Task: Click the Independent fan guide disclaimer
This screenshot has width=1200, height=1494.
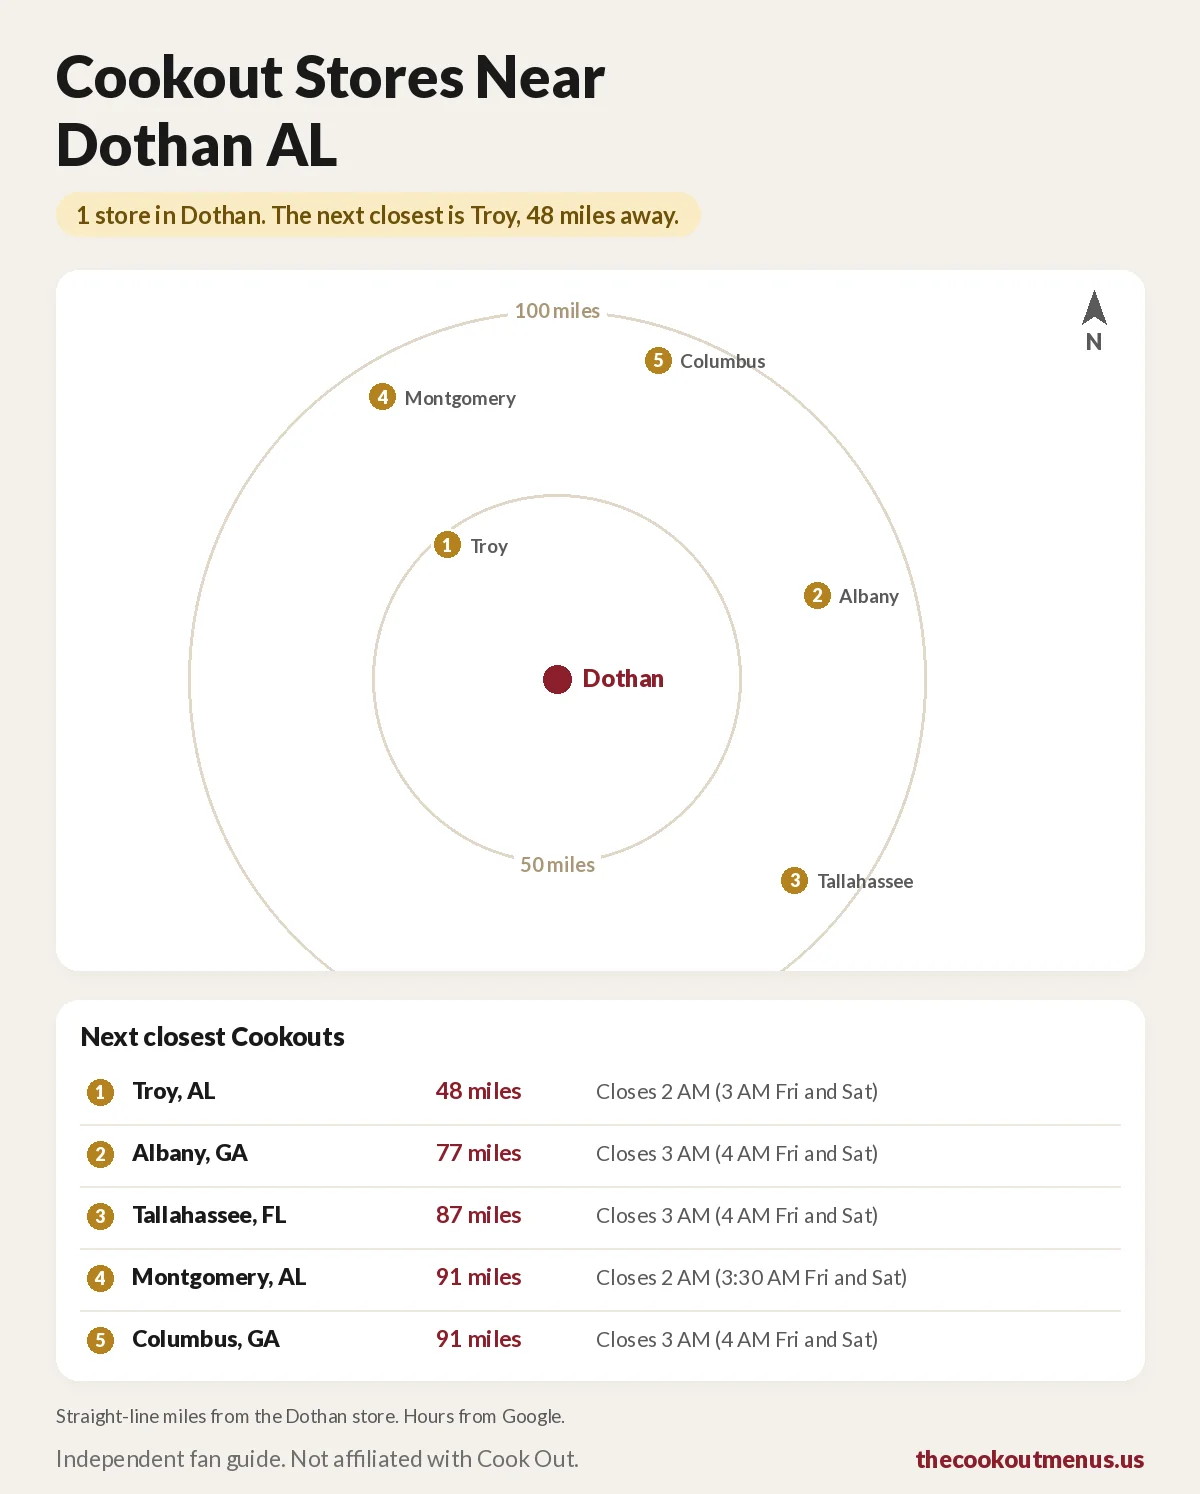Action: [x=317, y=1459]
